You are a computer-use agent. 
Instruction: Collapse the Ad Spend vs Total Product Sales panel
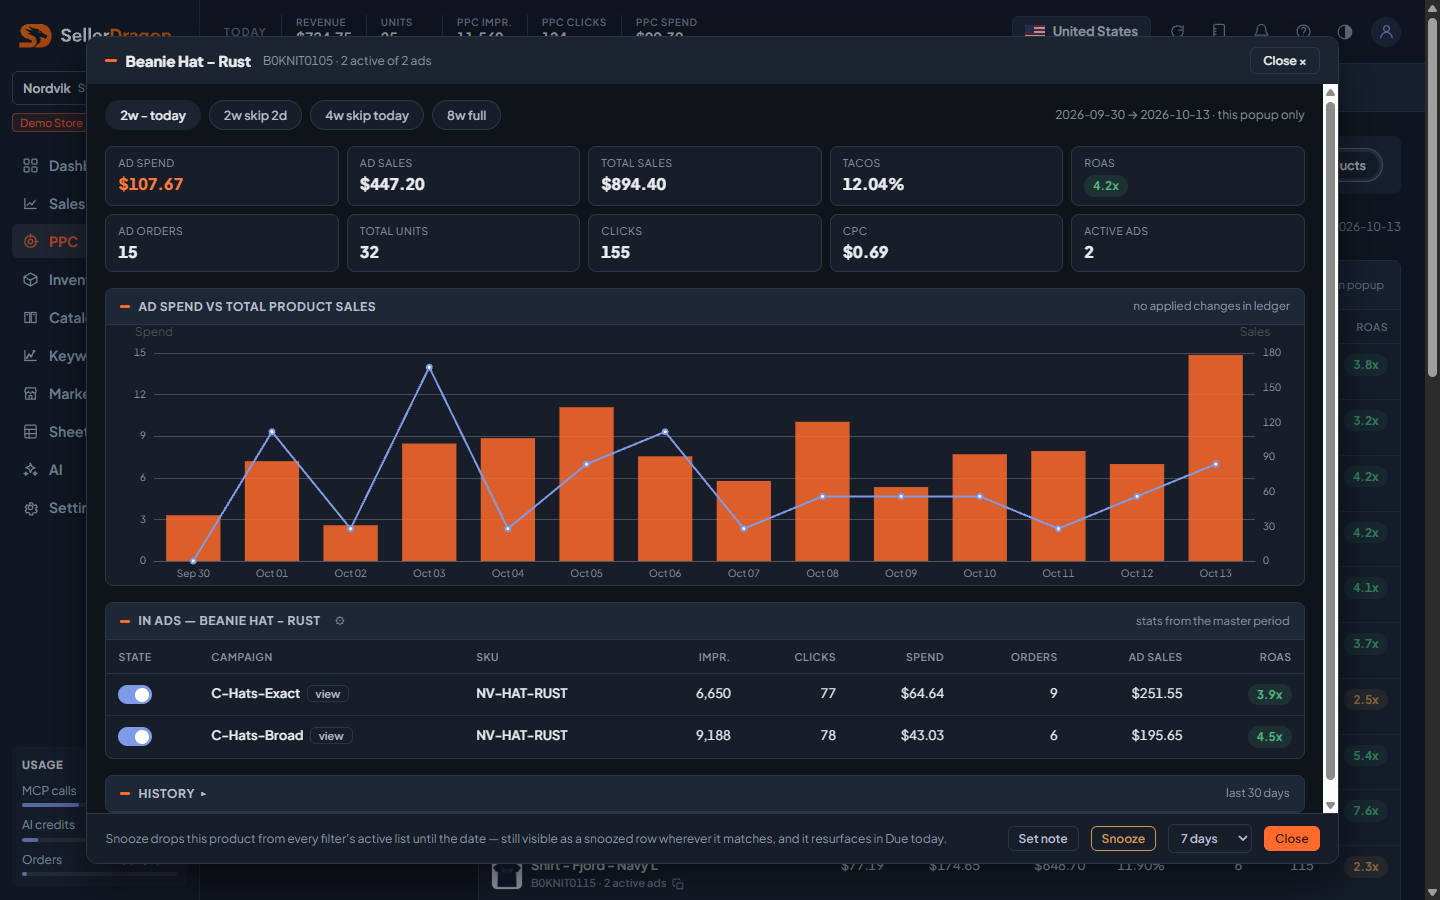125,307
